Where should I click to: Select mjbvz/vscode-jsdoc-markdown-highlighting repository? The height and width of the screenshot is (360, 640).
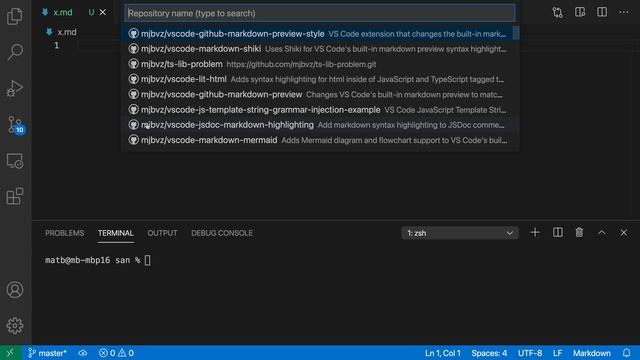point(320,125)
